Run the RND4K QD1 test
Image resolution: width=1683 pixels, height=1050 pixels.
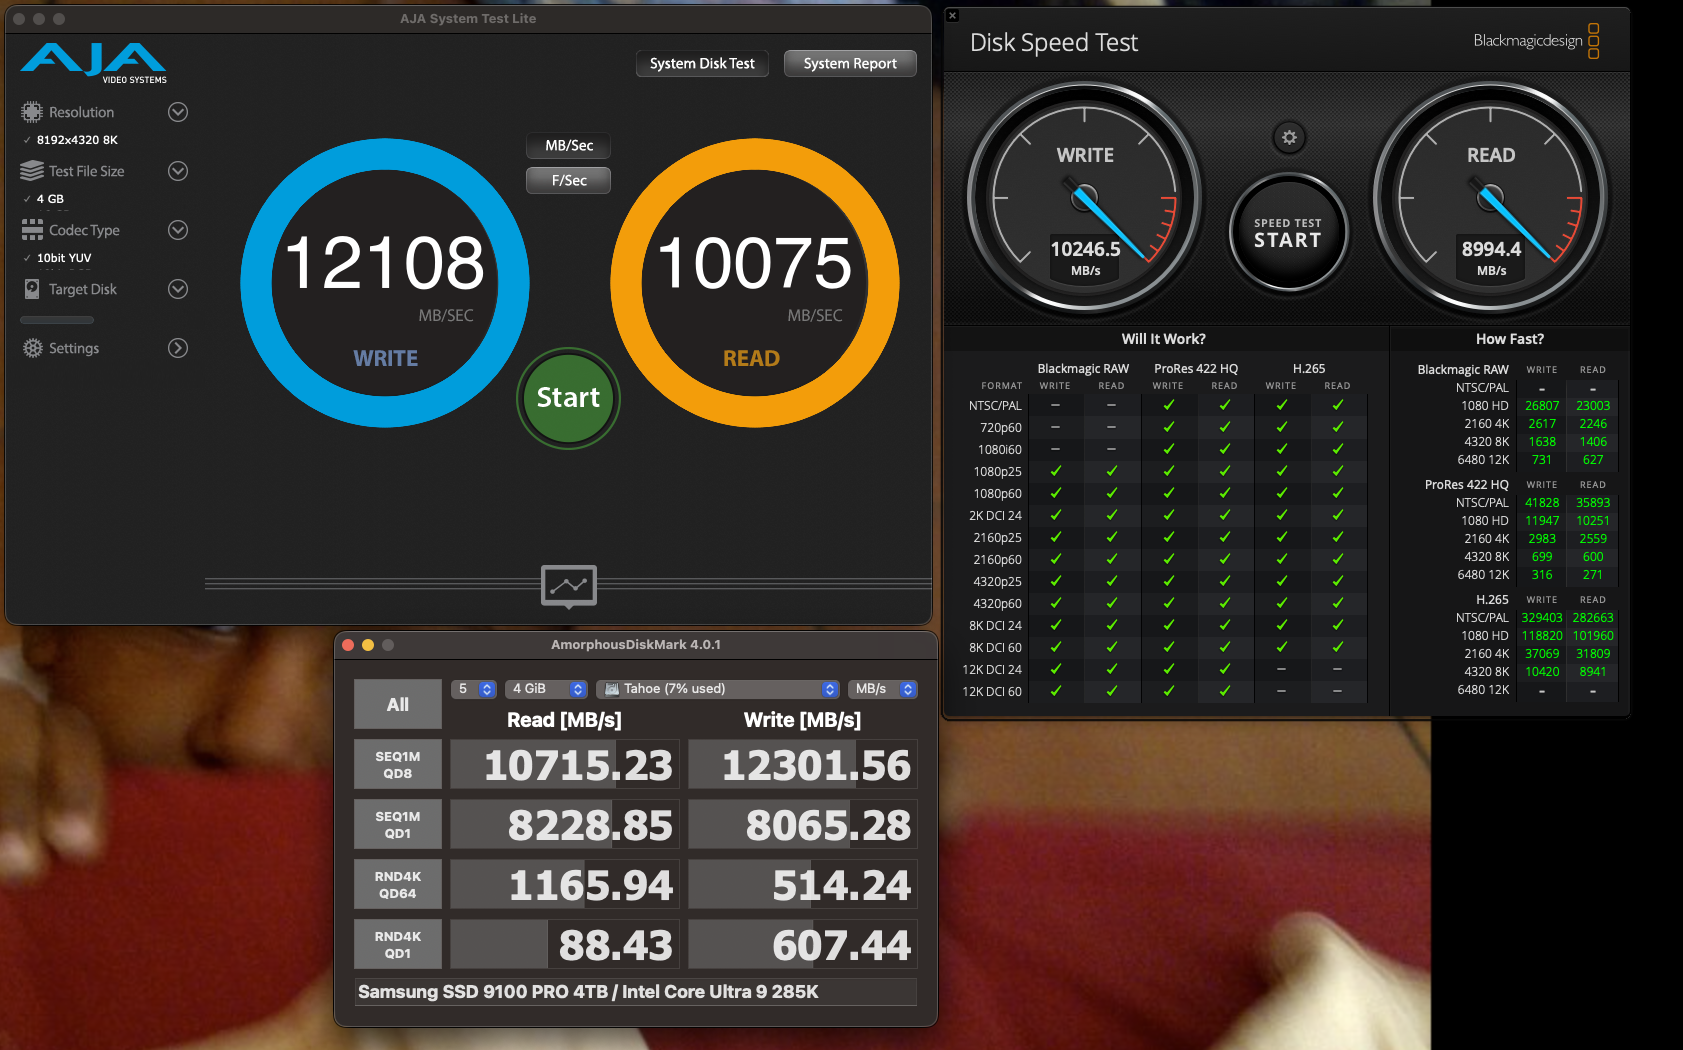click(x=398, y=945)
